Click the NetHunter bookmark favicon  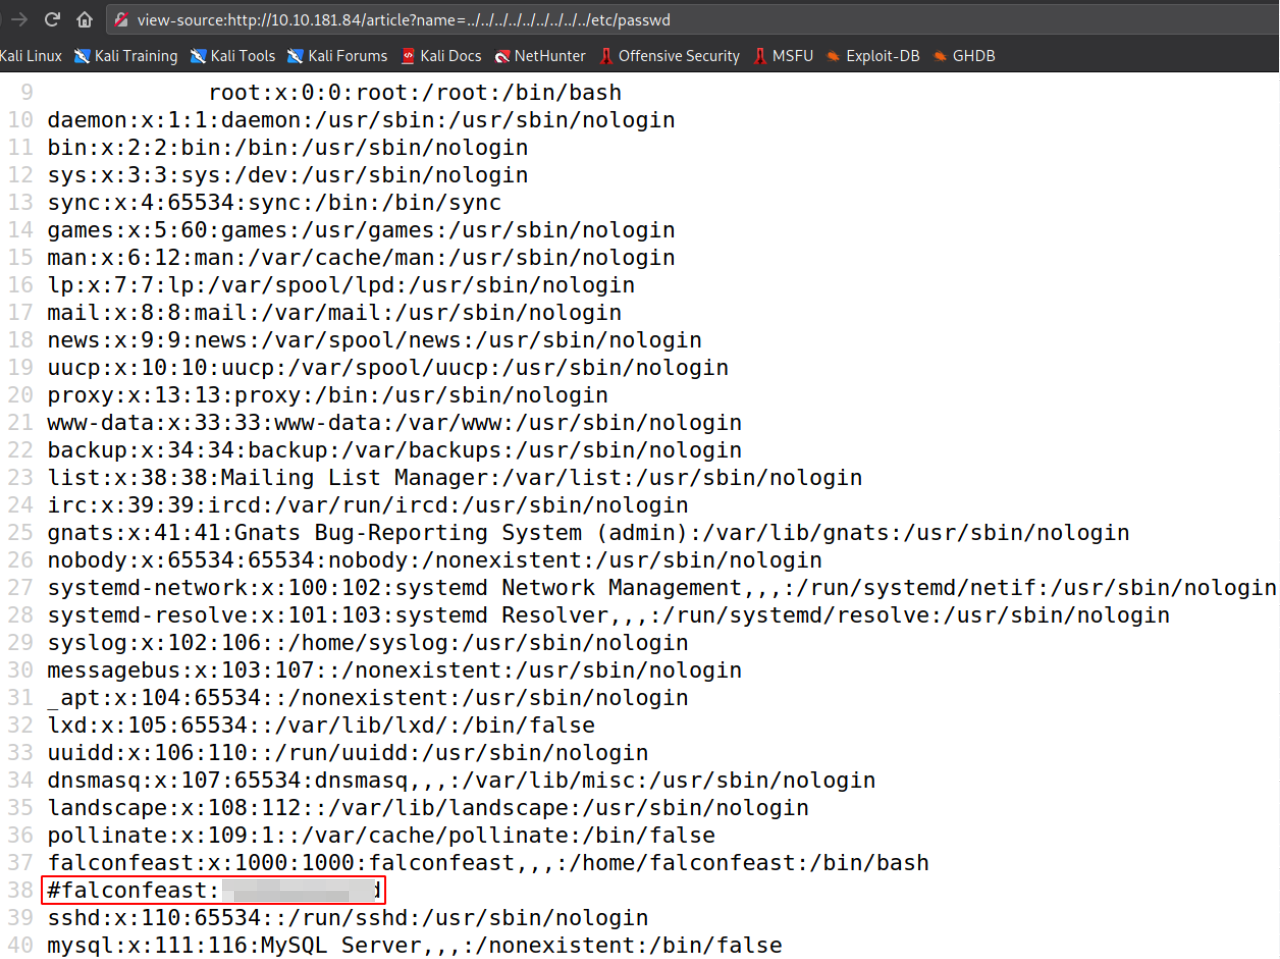click(x=502, y=56)
